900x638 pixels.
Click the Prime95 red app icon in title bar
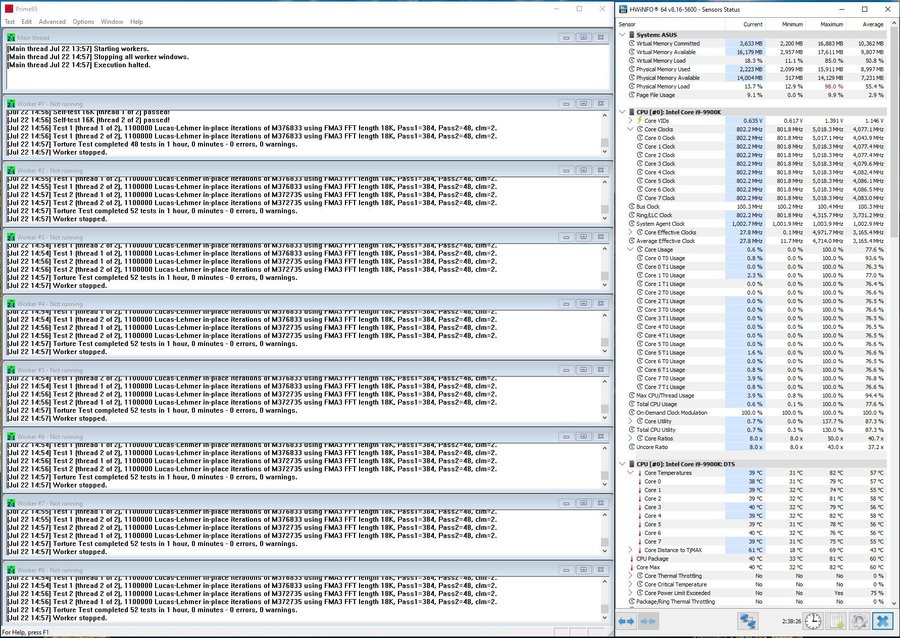(8, 9)
